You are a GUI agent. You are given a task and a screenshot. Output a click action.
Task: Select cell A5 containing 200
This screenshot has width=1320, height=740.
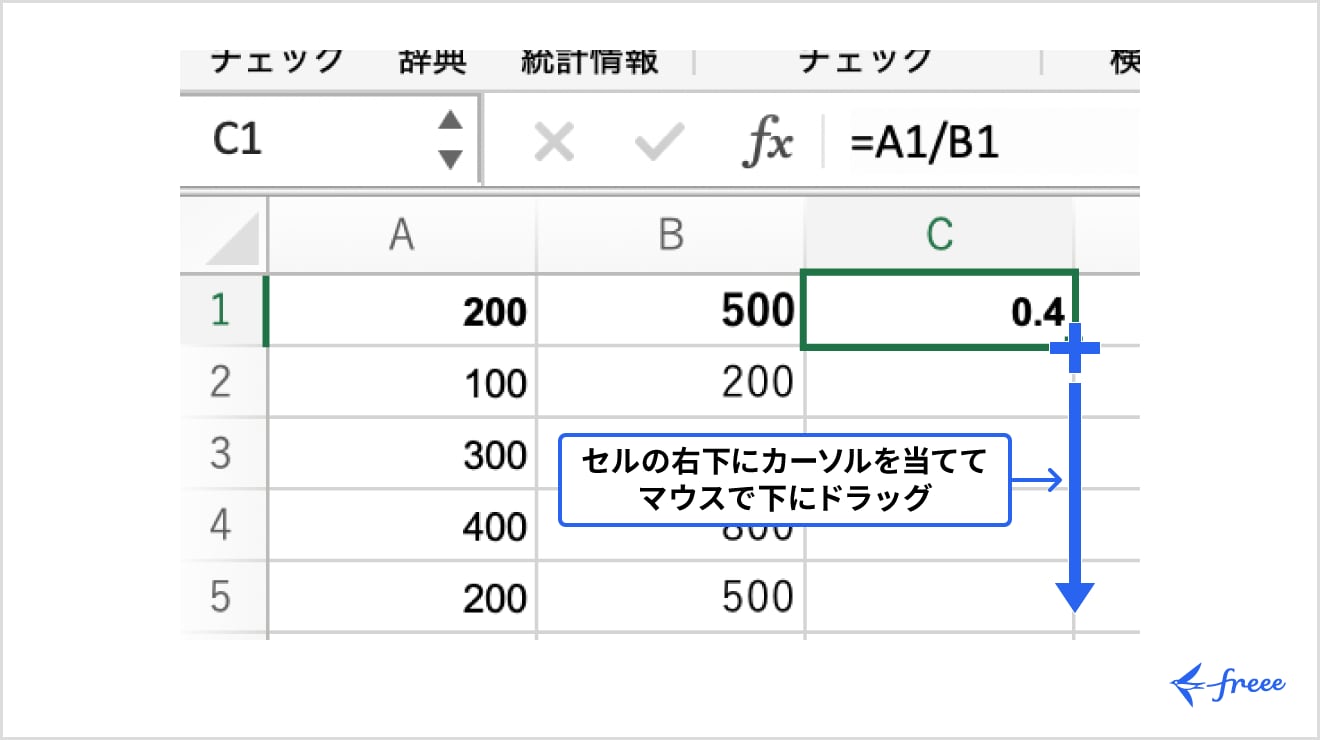tap(400, 597)
